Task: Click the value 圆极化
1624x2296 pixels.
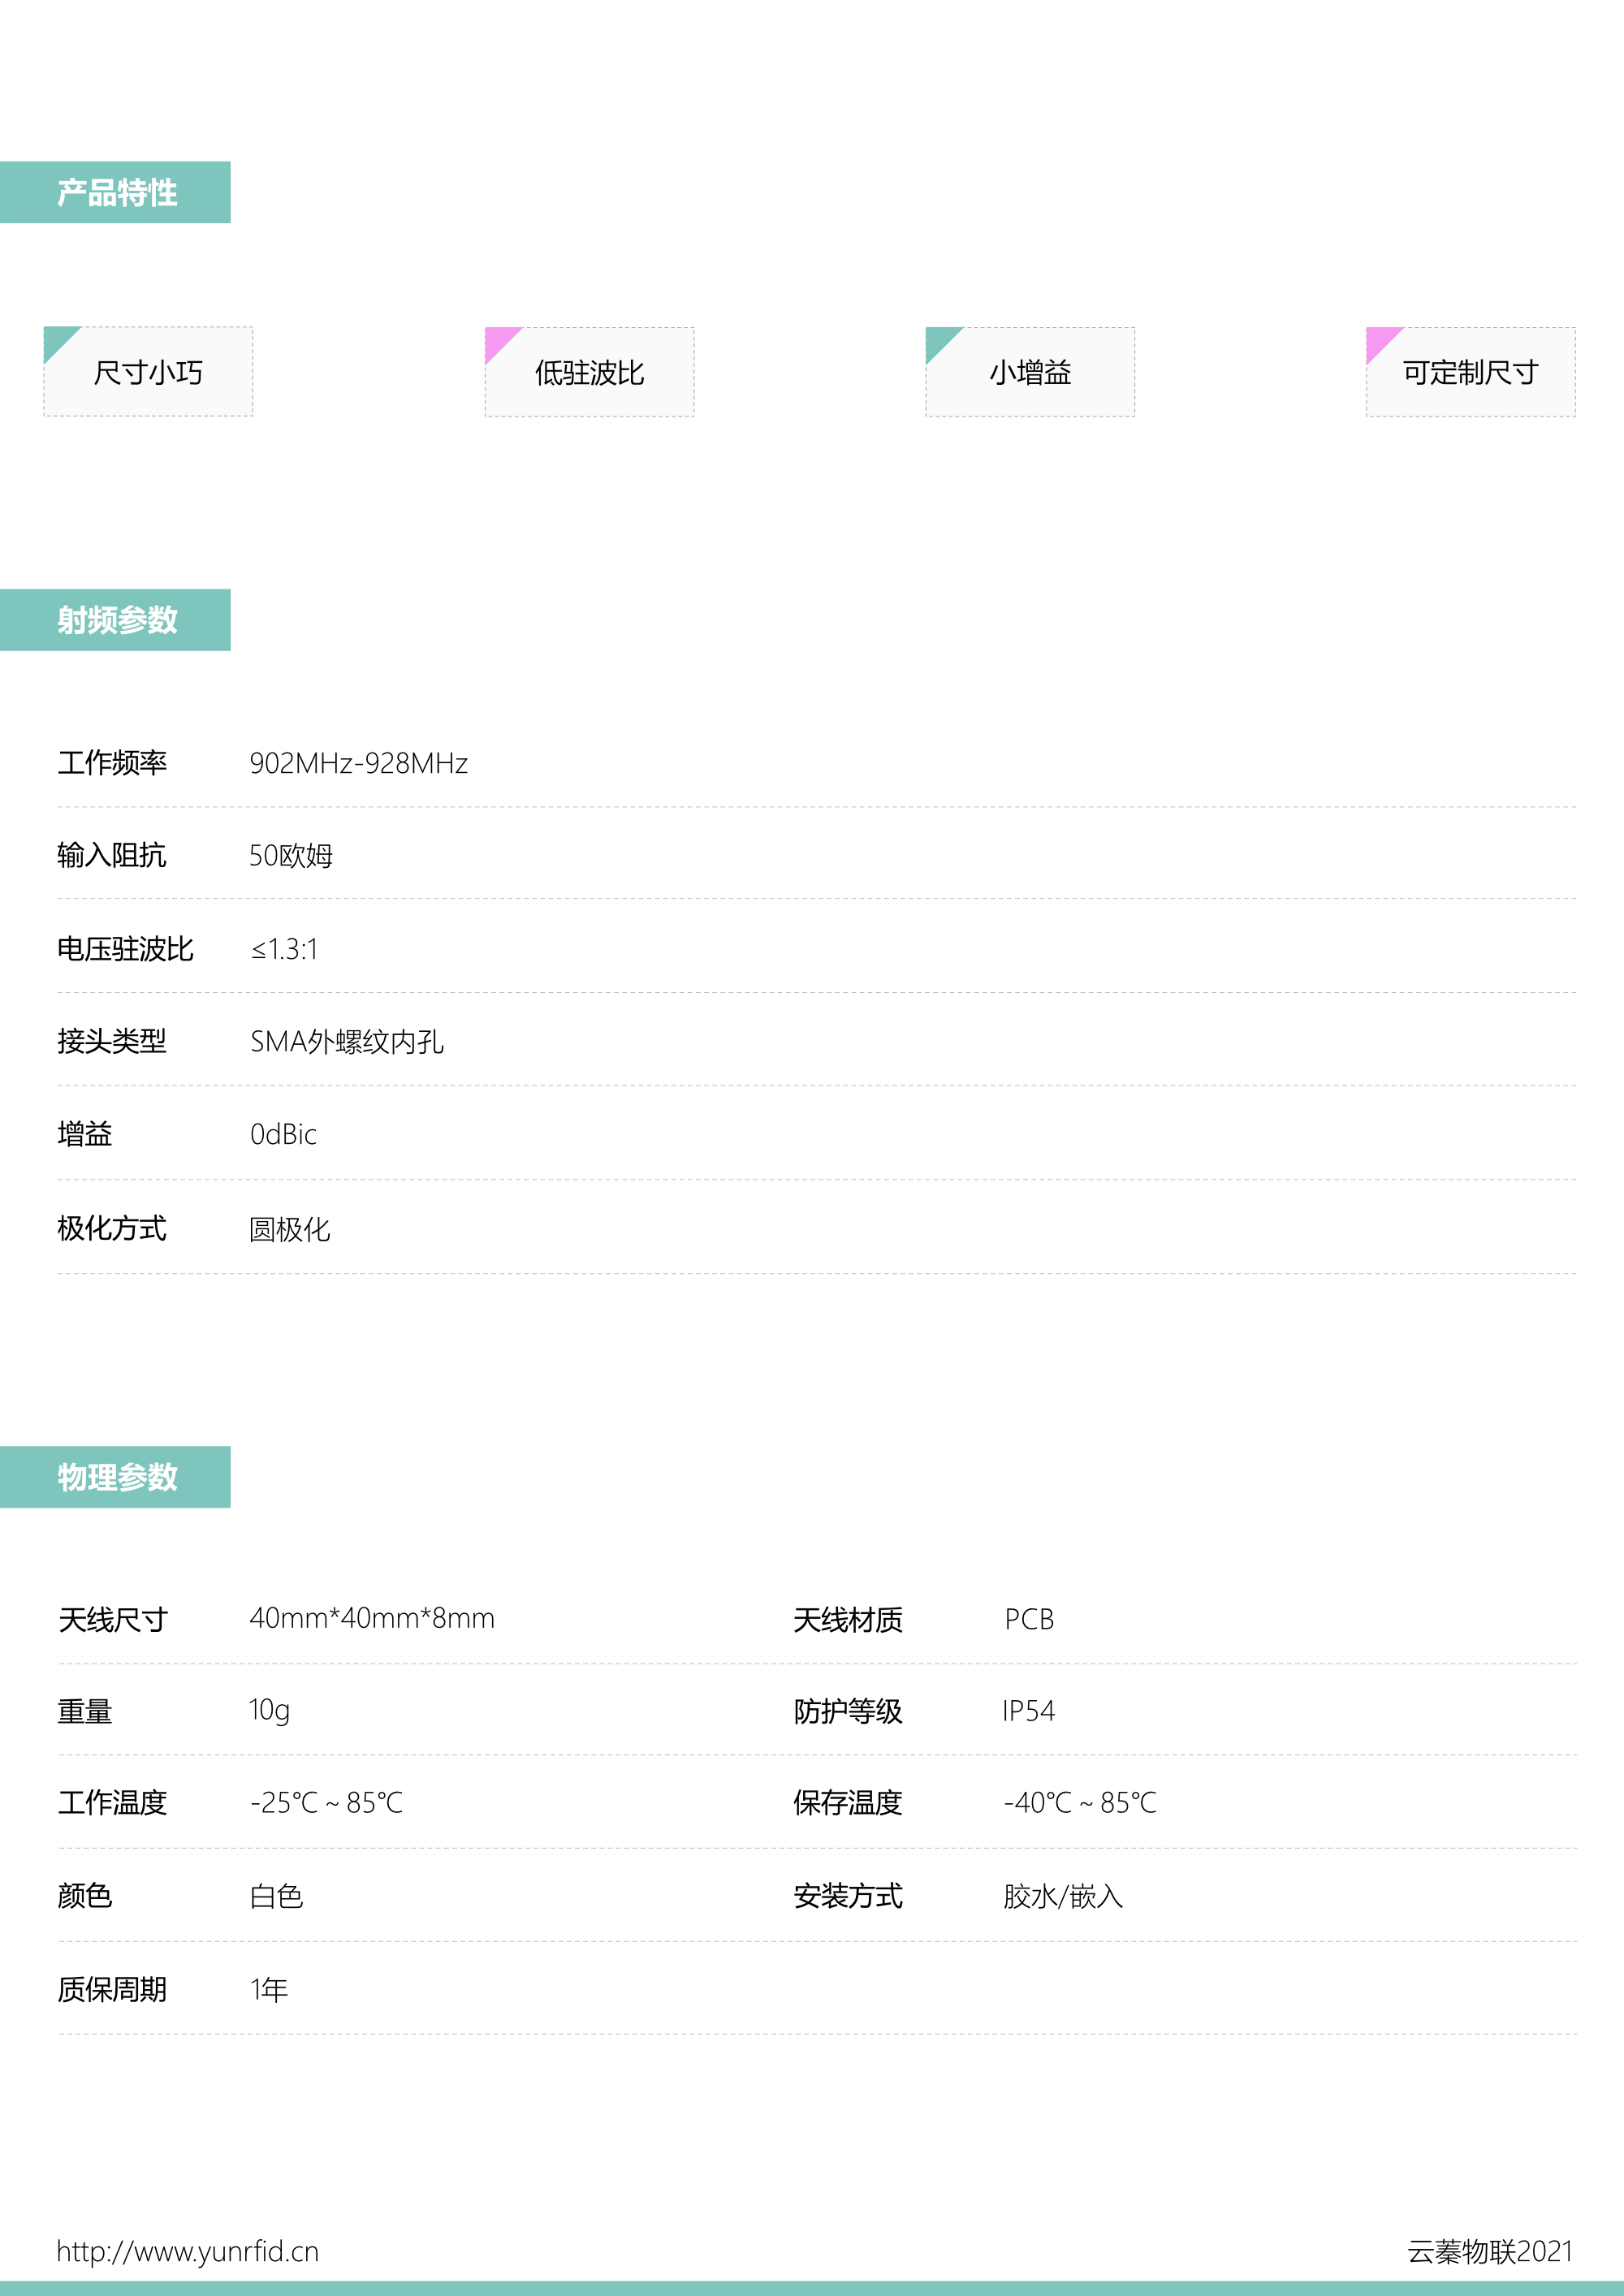Action: click(x=290, y=1229)
